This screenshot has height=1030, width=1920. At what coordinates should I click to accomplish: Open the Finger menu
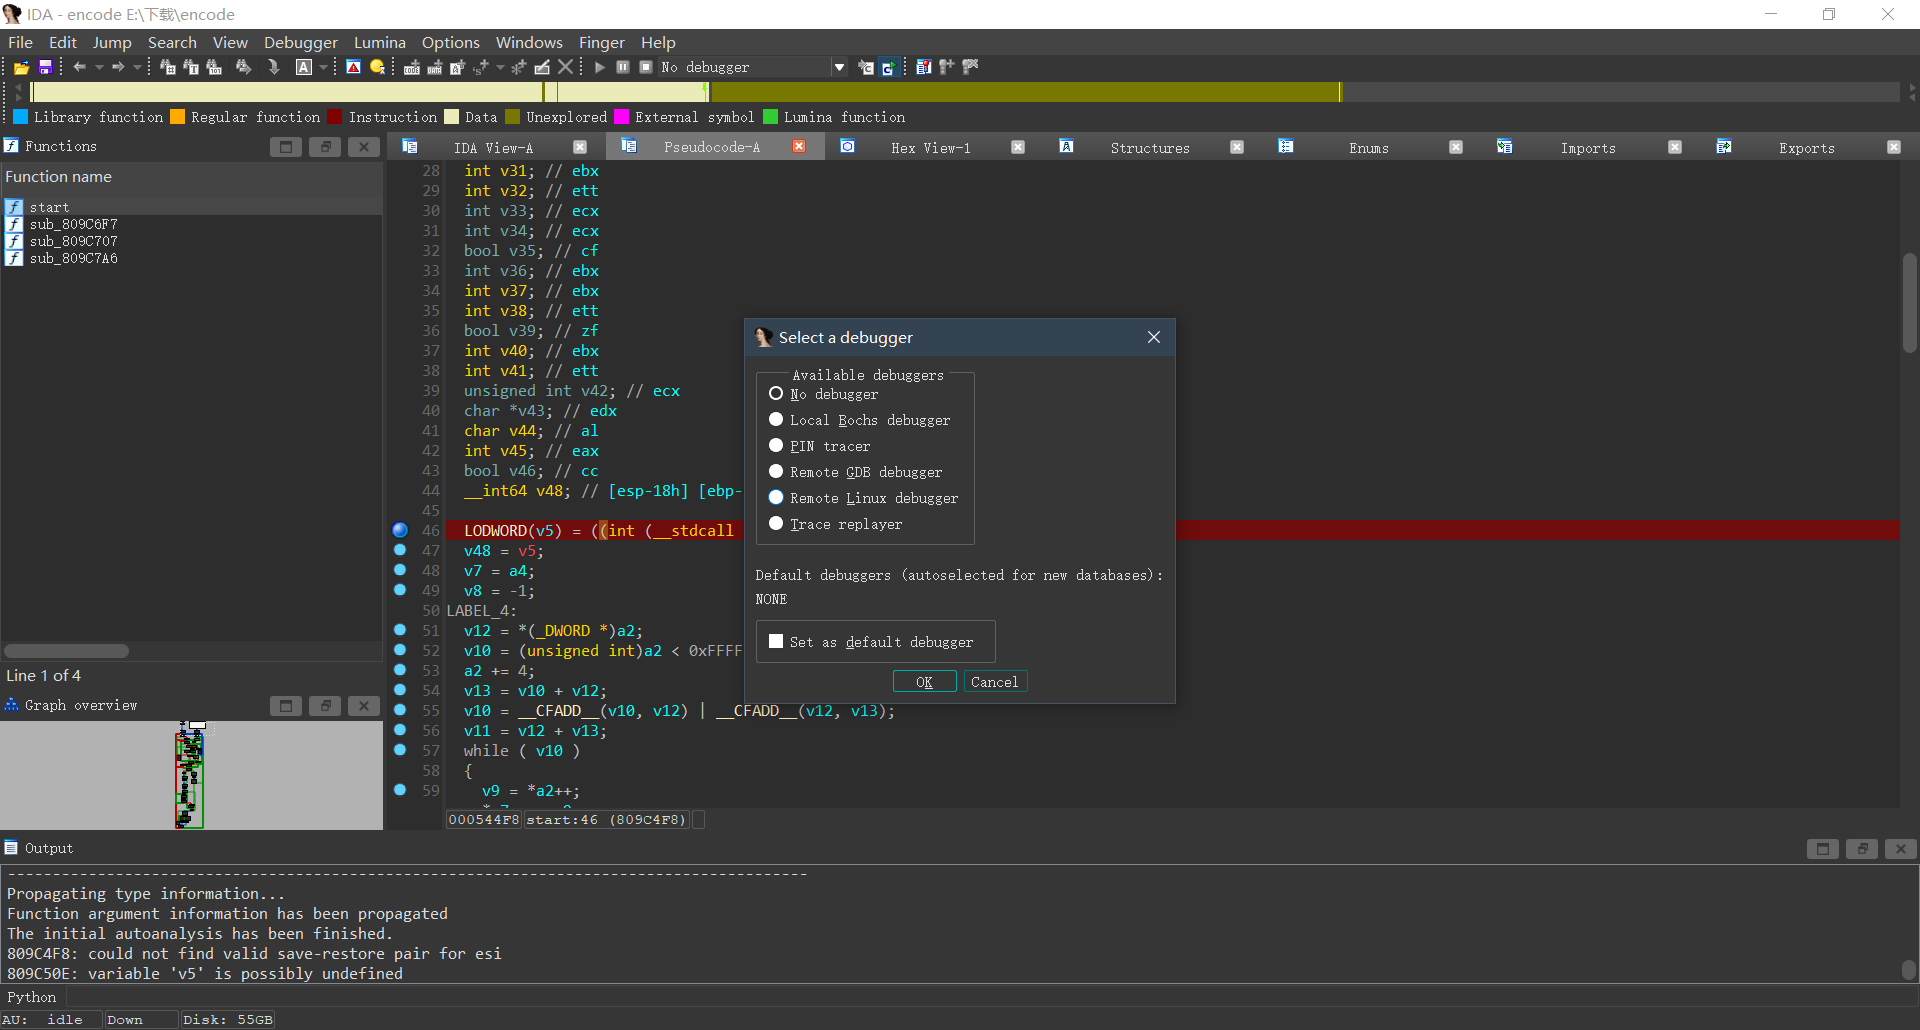pyautogui.click(x=602, y=42)
